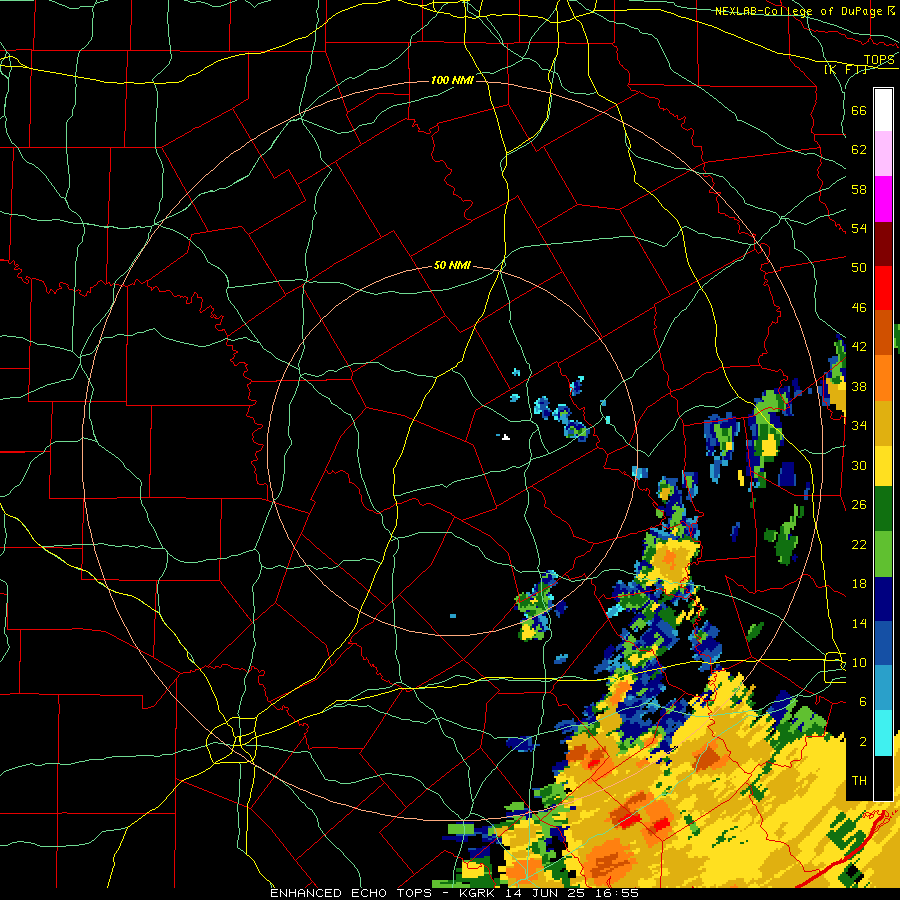
Task: Click the '50 NMI' range ring label
Action: 452,265
